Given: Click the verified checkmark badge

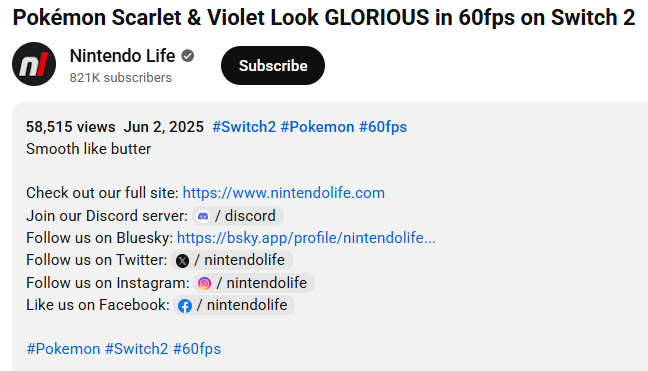Looking at the screenshot, I should pos(188,56).
